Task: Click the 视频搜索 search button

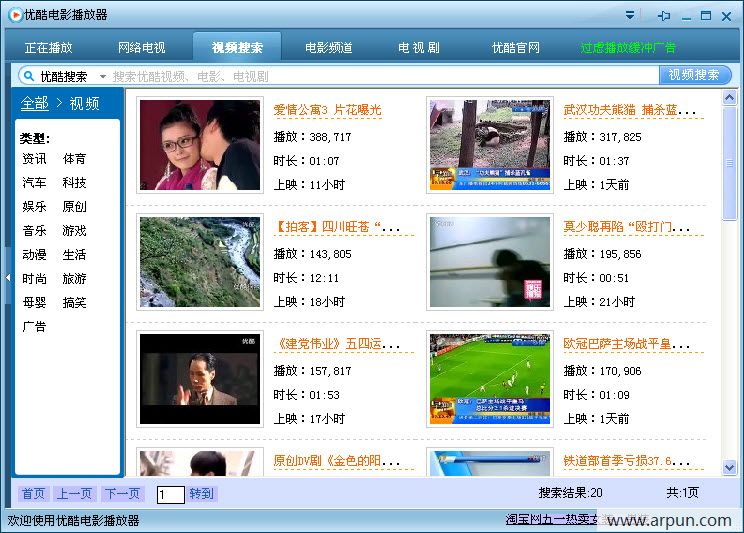Action: pos(694,75)
